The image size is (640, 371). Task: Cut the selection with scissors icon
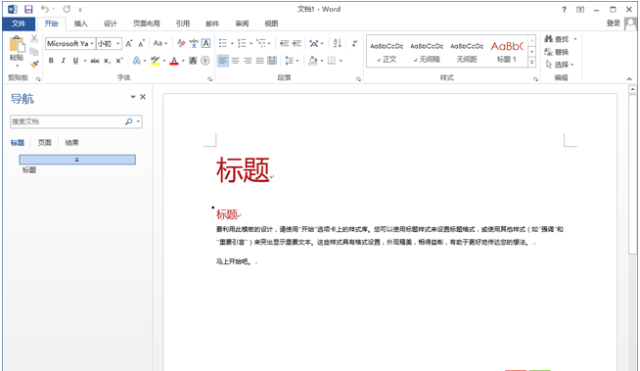34,39
